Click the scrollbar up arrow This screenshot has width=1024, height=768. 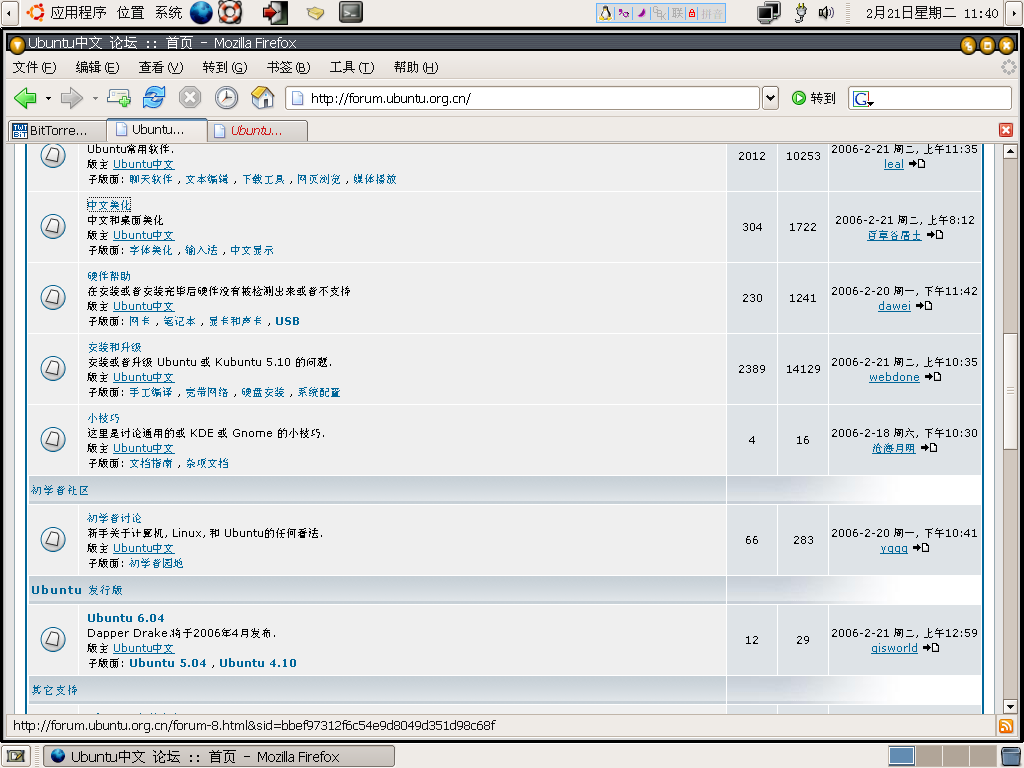(1010, 152)
